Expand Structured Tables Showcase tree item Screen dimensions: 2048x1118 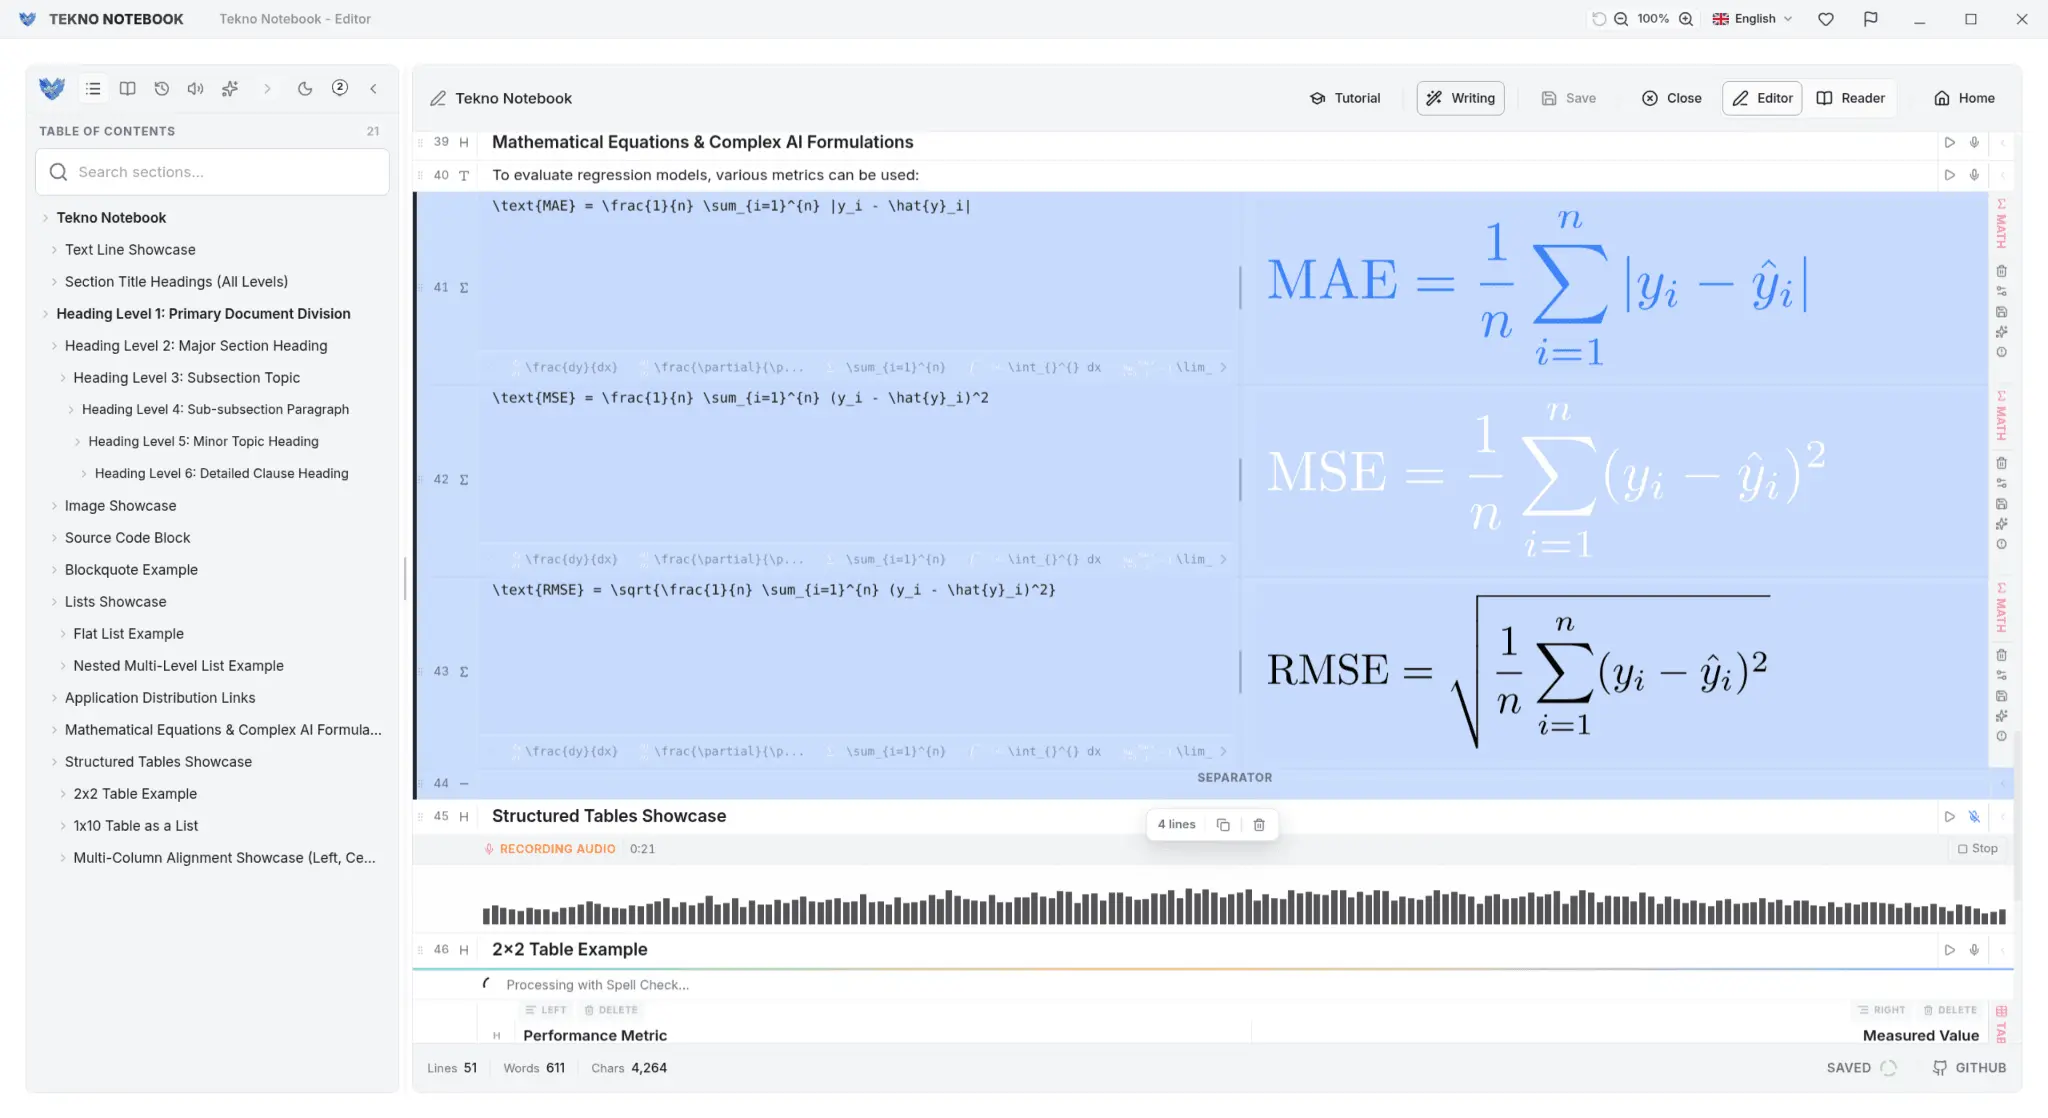[x=54, y=762]
